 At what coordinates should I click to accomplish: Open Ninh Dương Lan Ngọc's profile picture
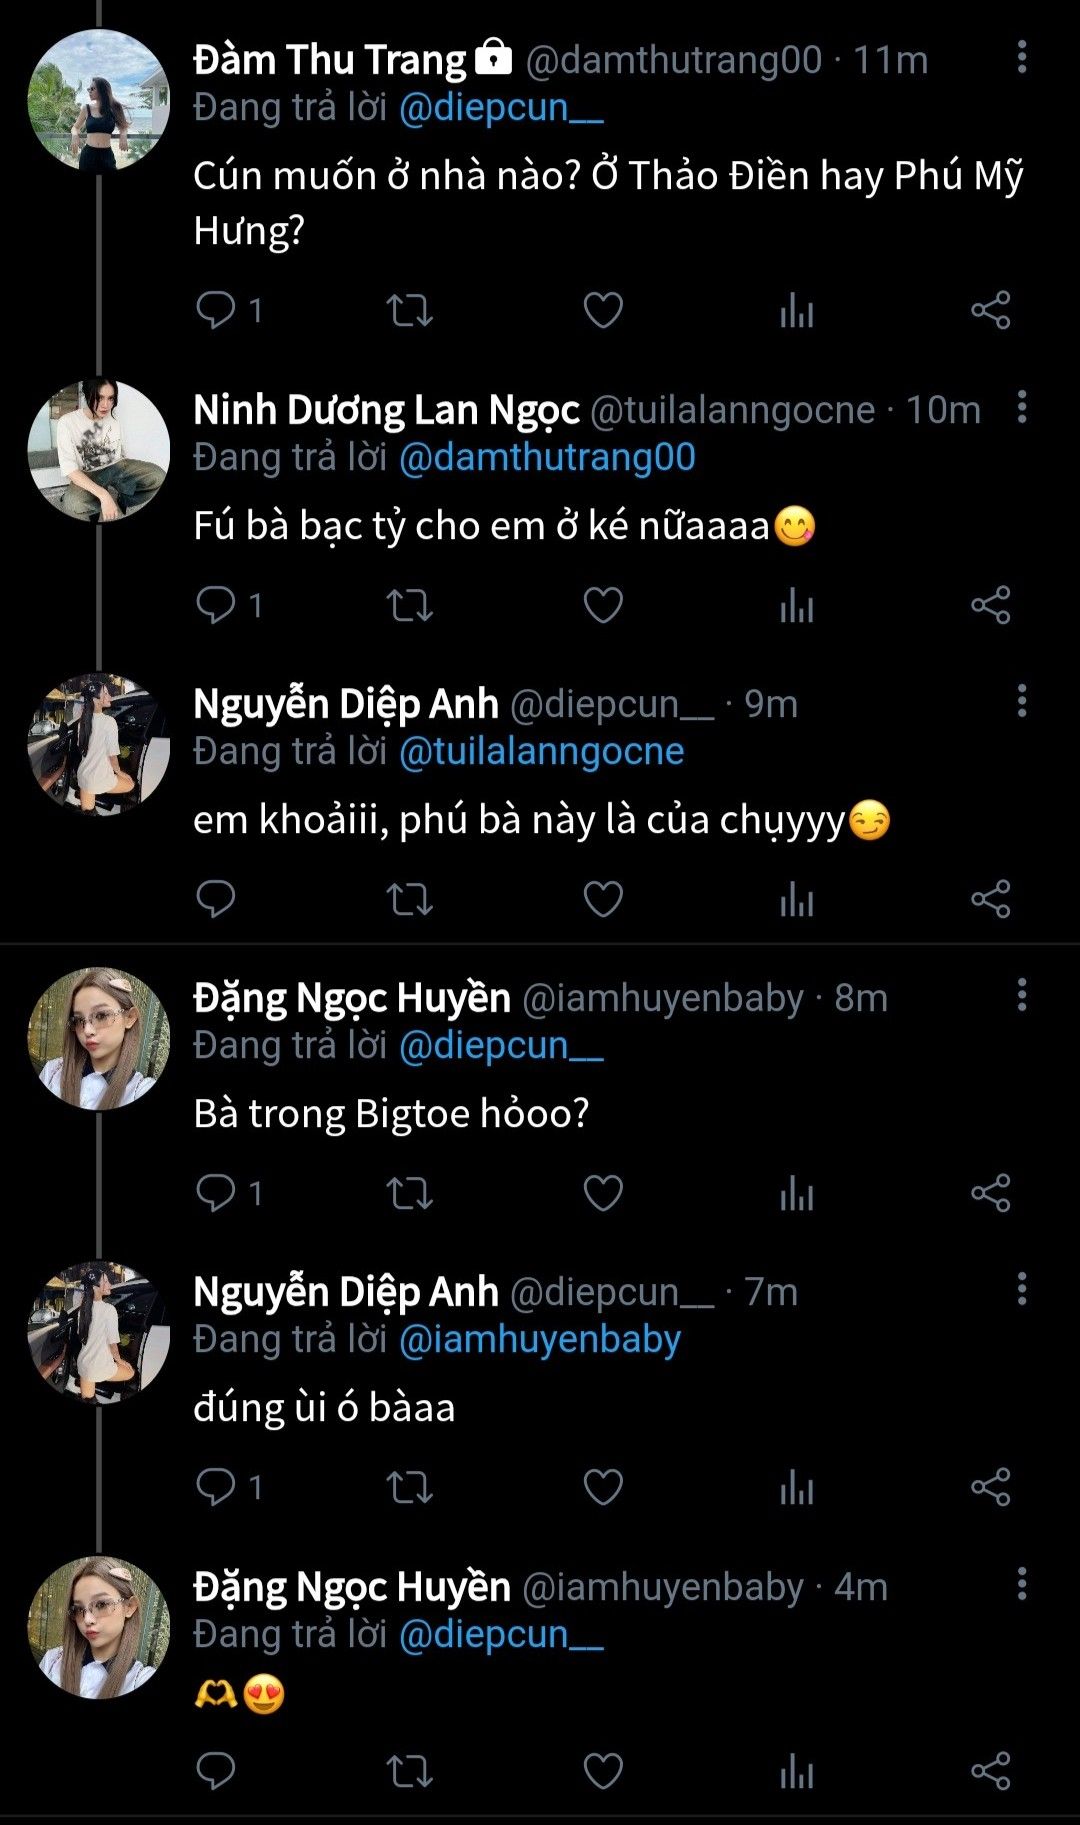click(98, 450)
